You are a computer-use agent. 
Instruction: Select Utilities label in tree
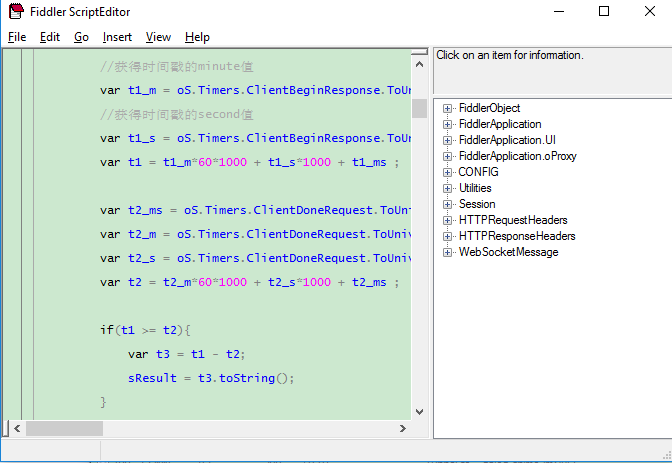pos(475,188)
